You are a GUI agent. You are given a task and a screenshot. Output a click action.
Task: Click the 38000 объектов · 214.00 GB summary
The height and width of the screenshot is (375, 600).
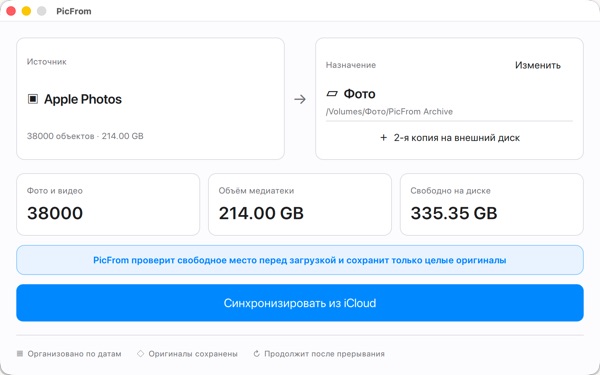click(x=85, y=136)
